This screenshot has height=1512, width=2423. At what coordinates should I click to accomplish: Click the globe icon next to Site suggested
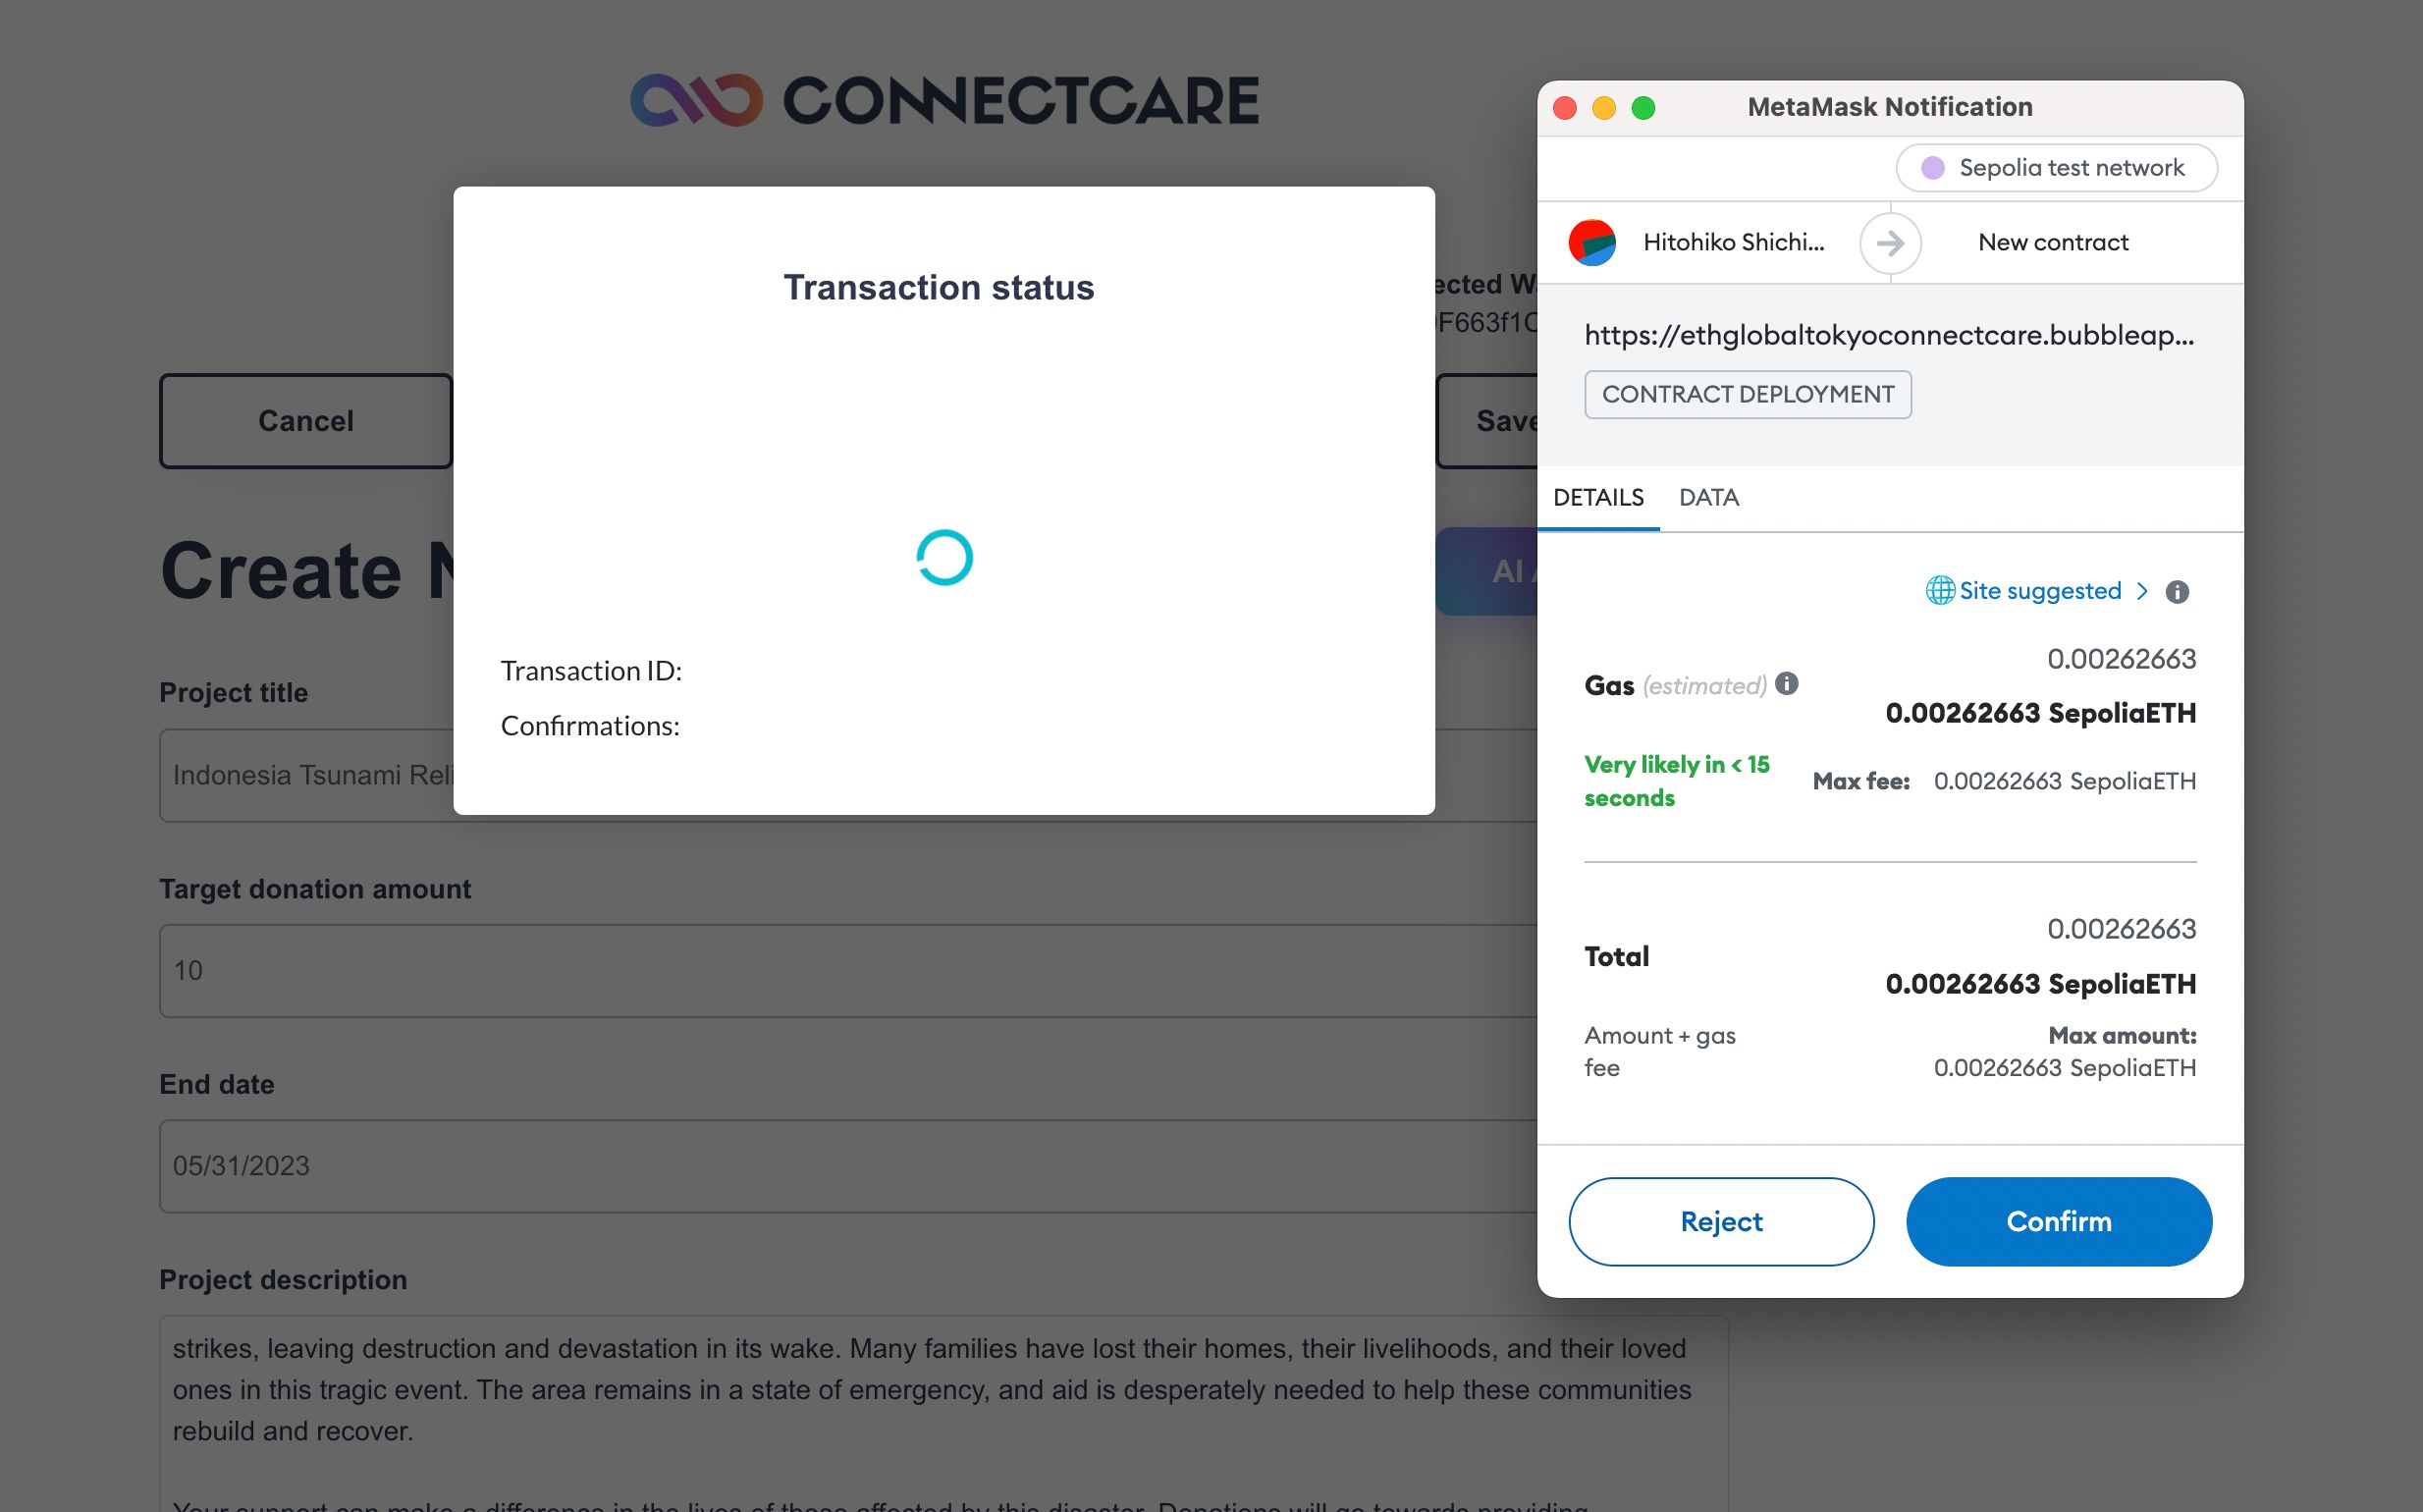point(1935,590)
